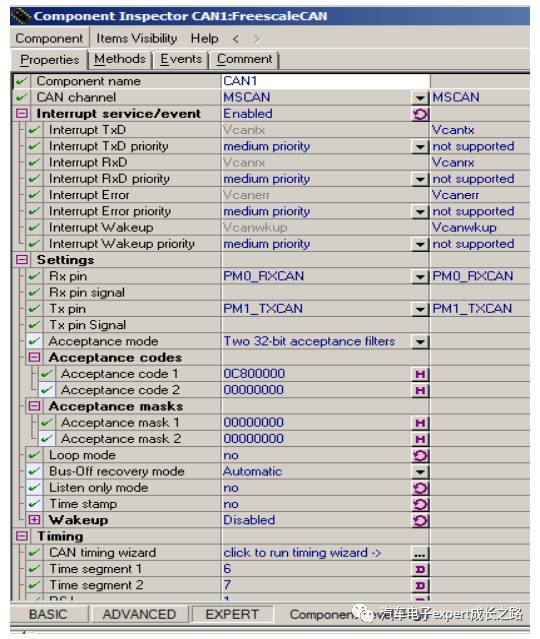Click green check next to Rx pin
This screenshot has width=540, height=639.
tap(34, 276)
